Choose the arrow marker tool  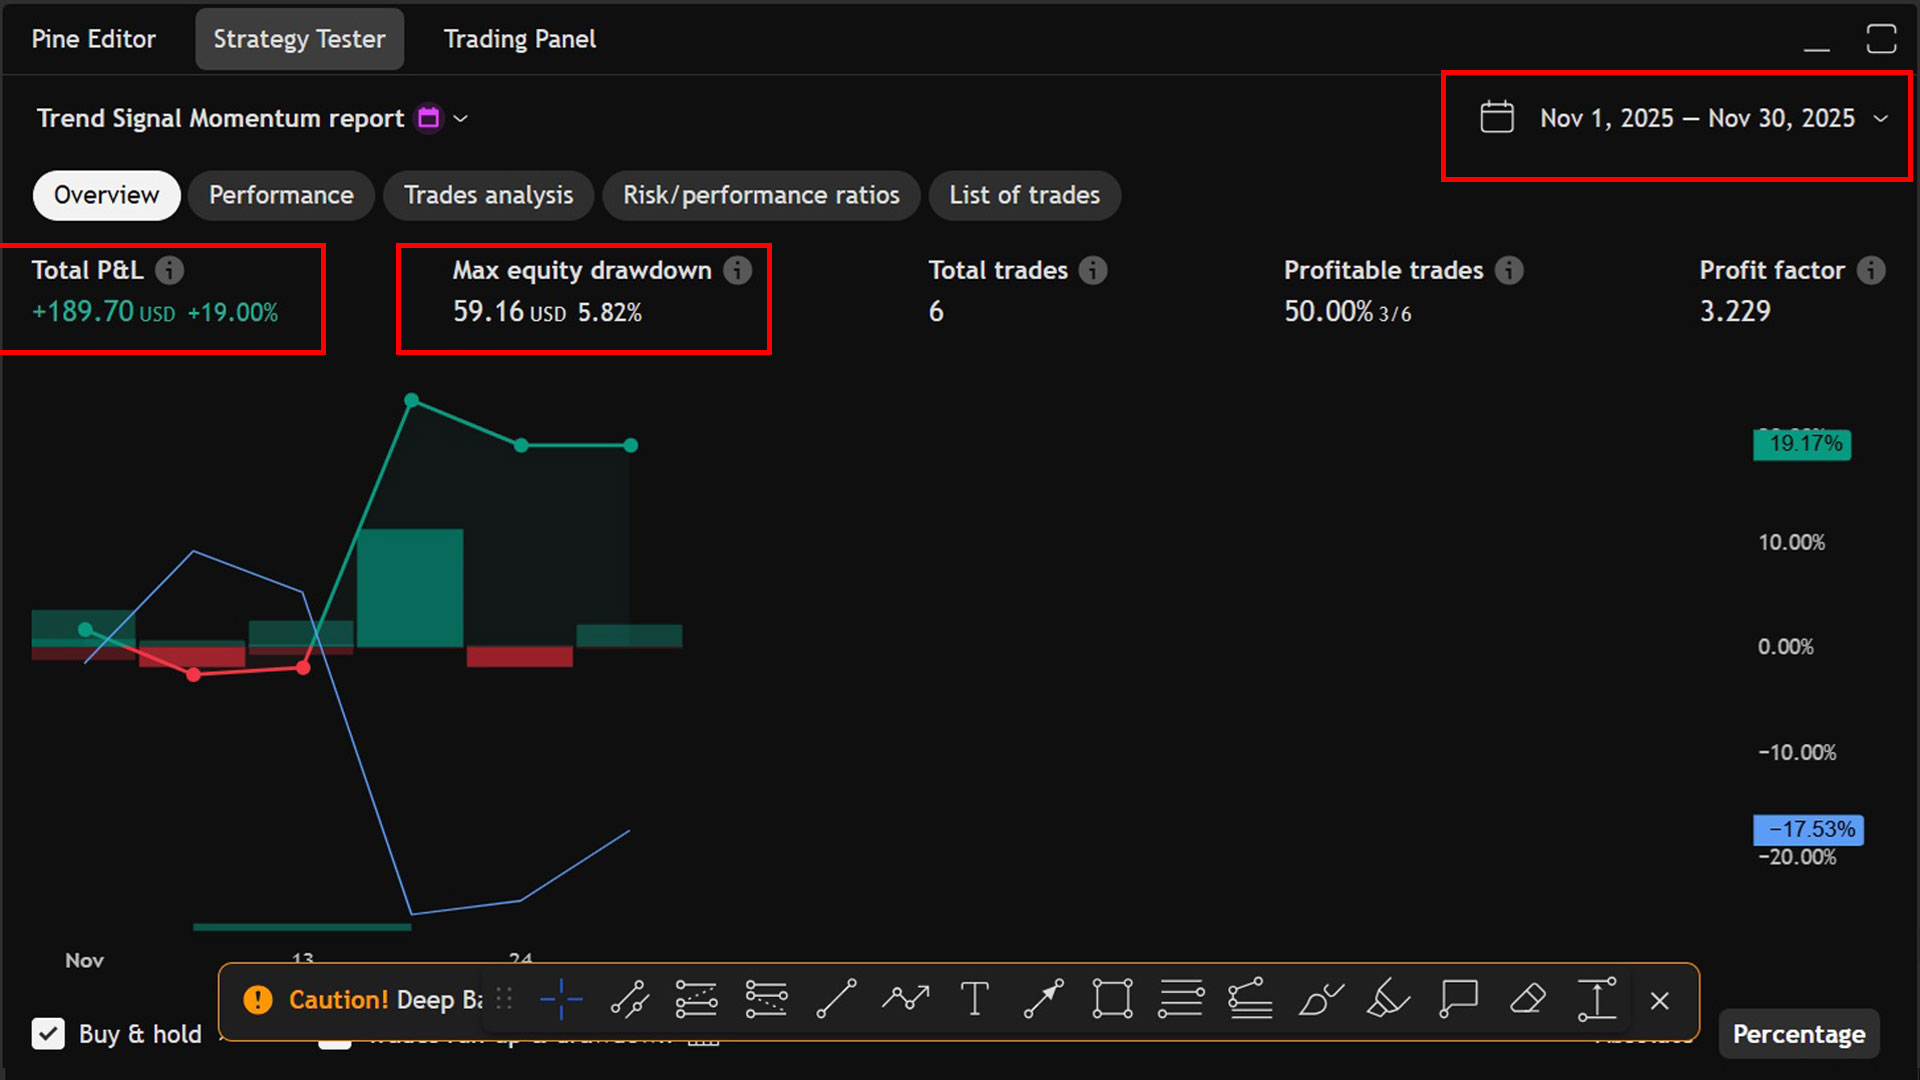1044,999
